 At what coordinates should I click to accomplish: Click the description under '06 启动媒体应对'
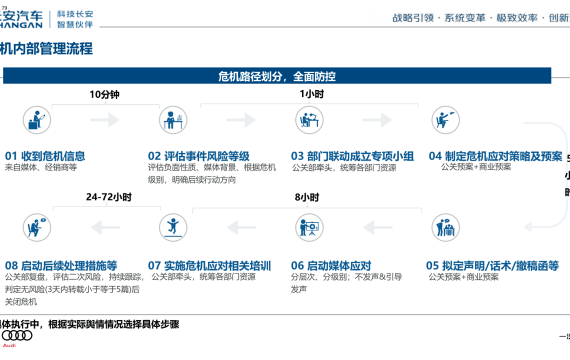[346, 283]
